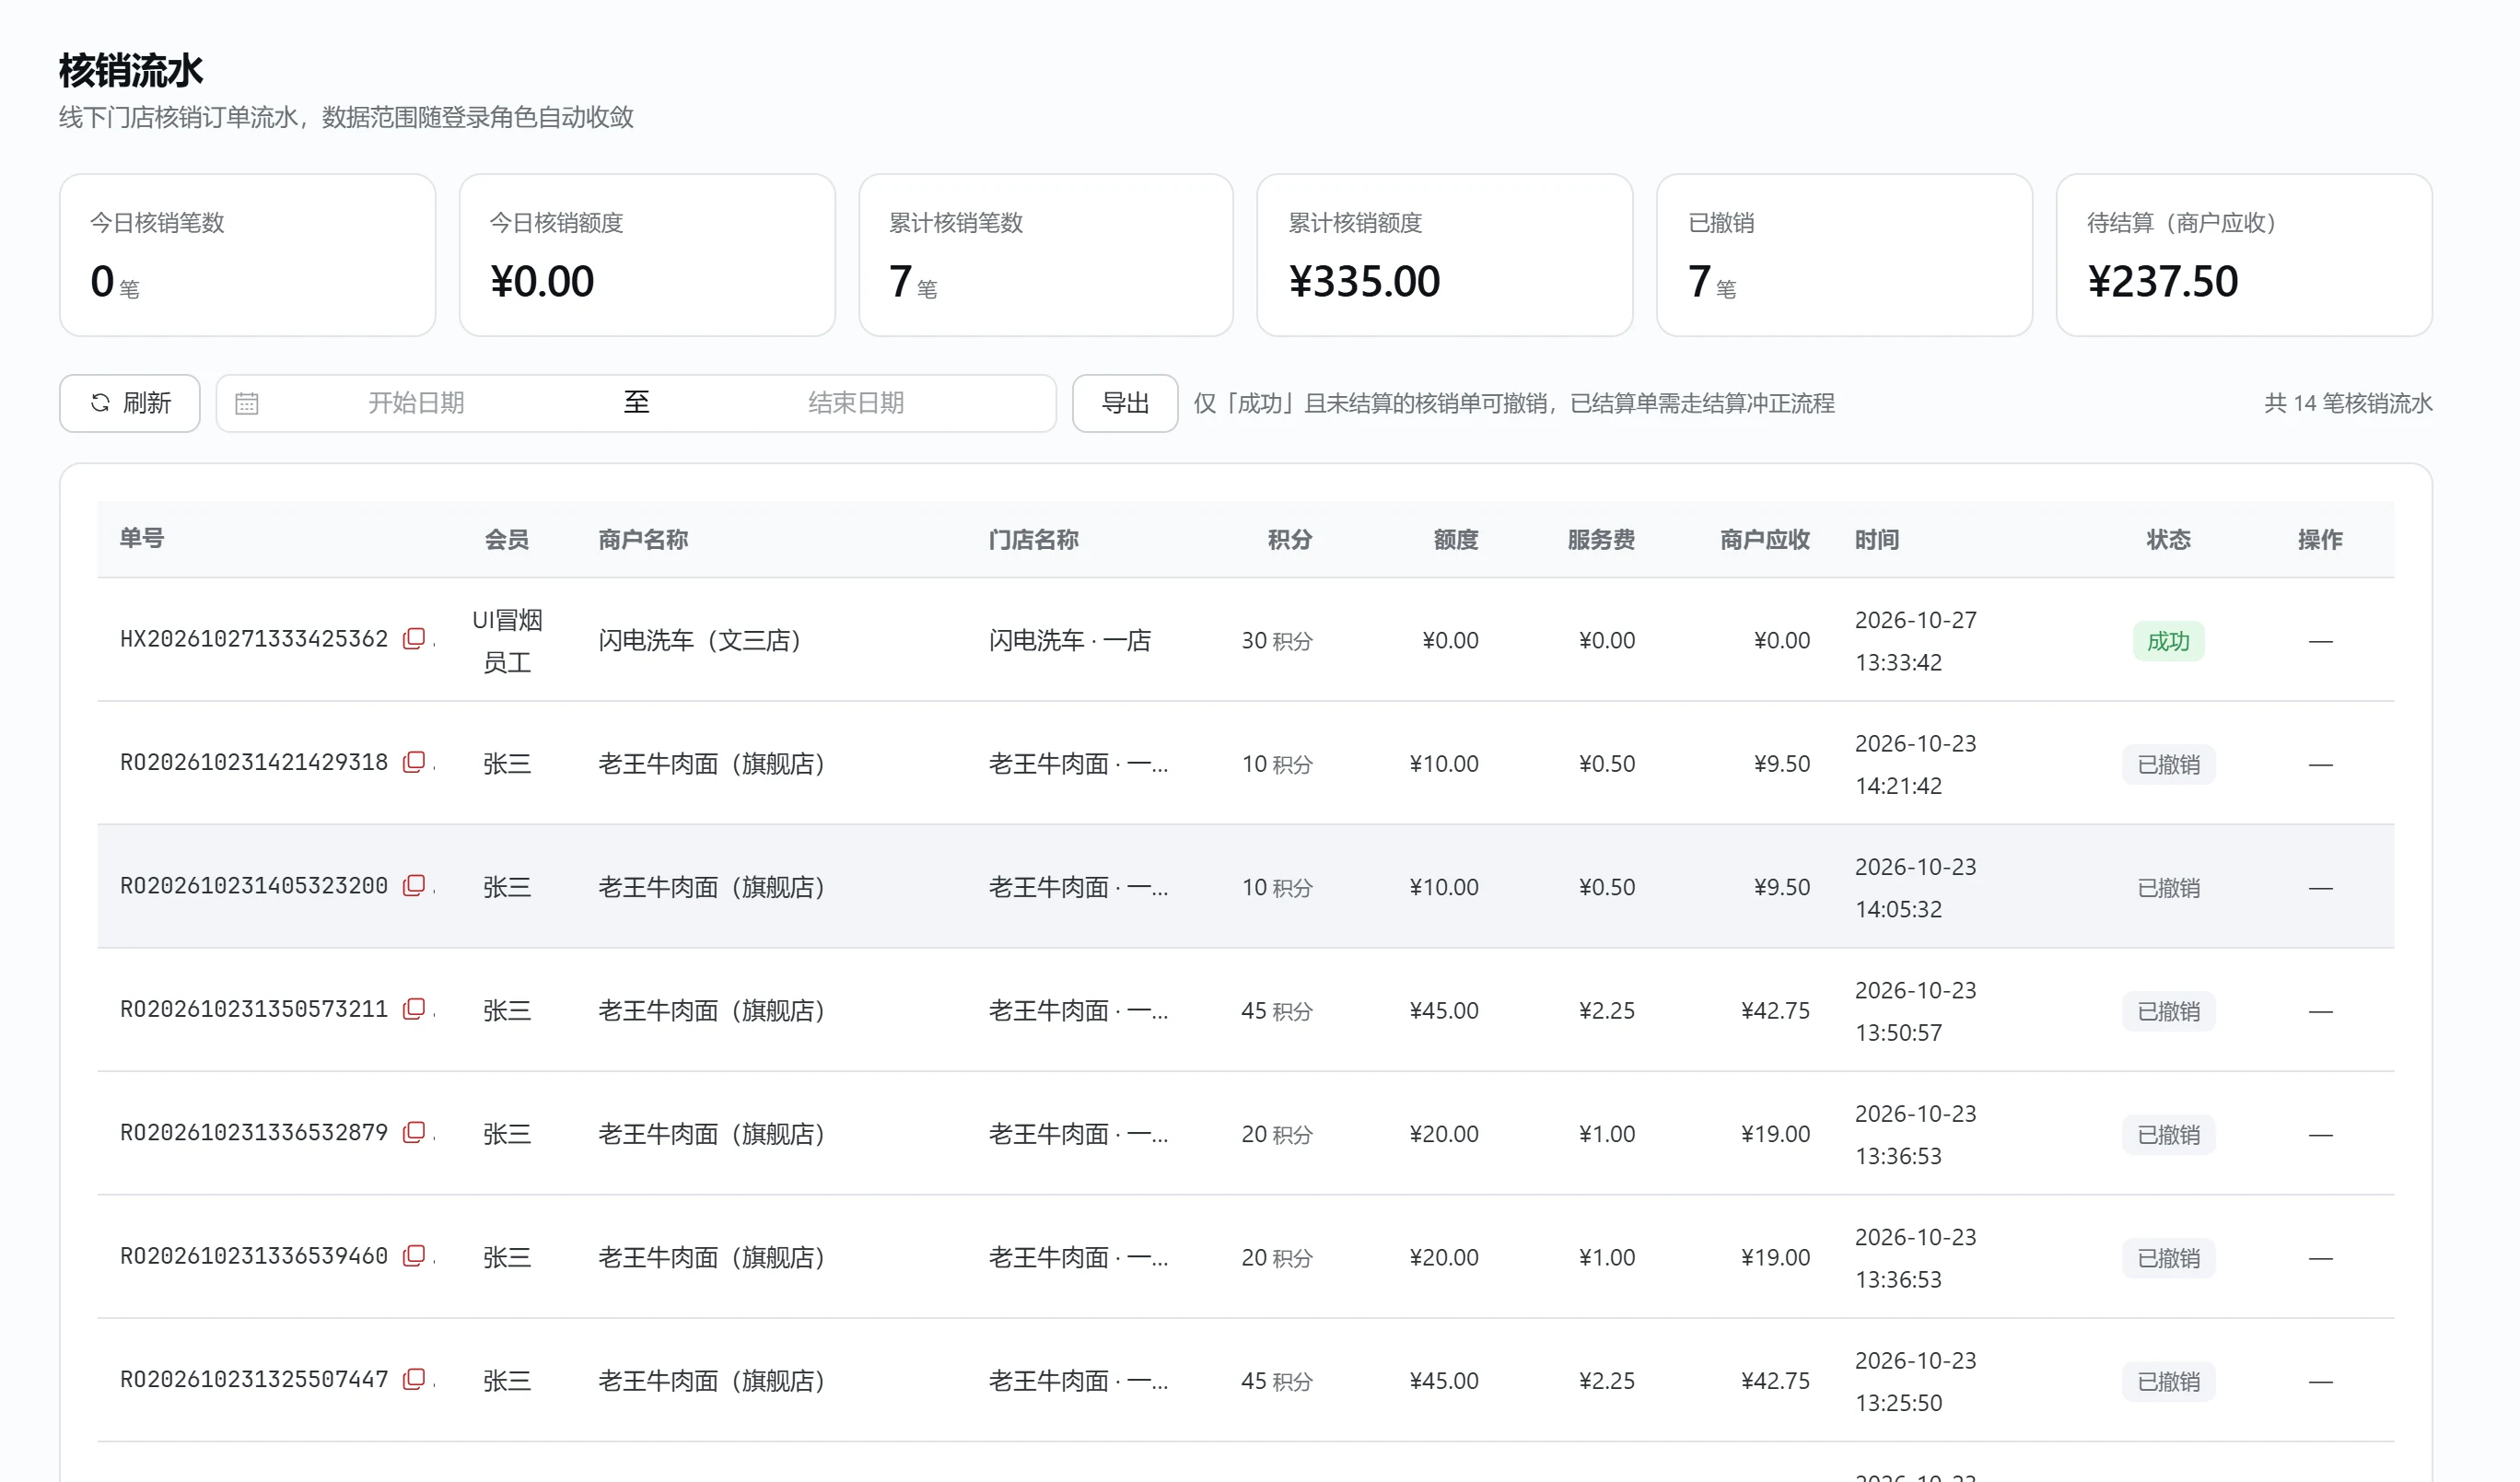Click 已撤销 status for order RO202610231421429318
The width and height of the screenshot is (2520, 1482).
click(x=2168, y=764)
